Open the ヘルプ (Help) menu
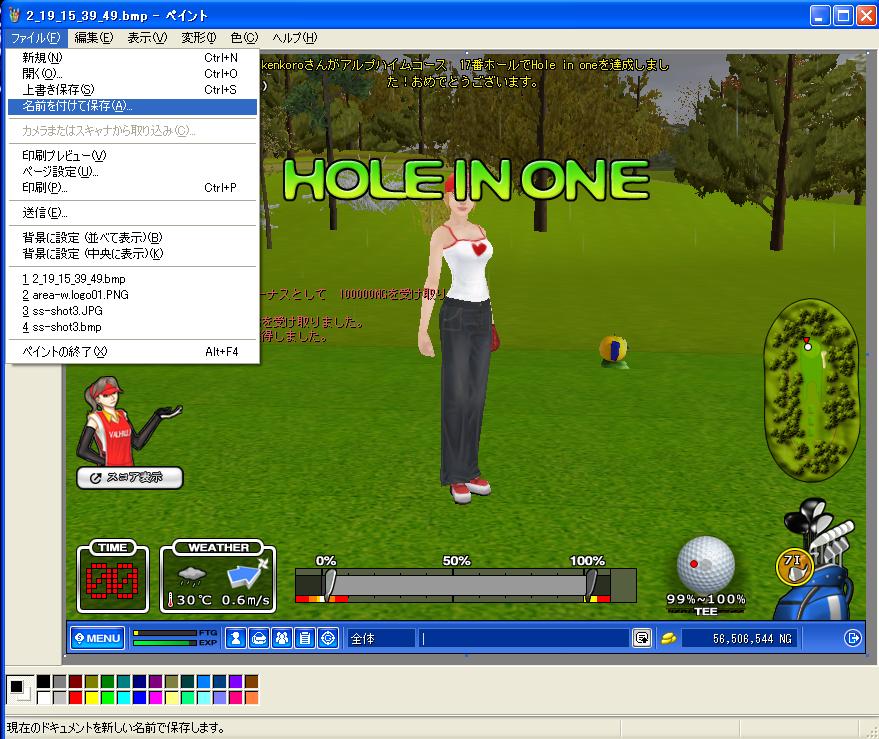 tap(294, 38)
